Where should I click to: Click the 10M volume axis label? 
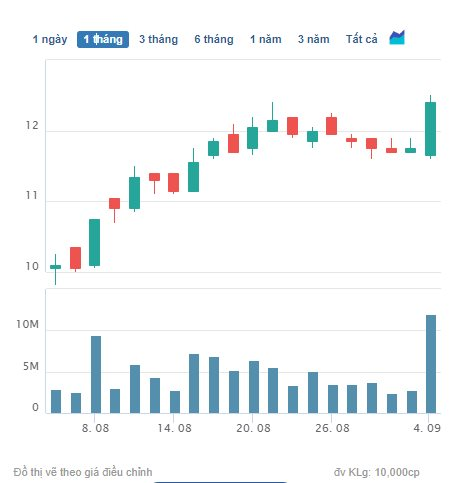[28, 324]
